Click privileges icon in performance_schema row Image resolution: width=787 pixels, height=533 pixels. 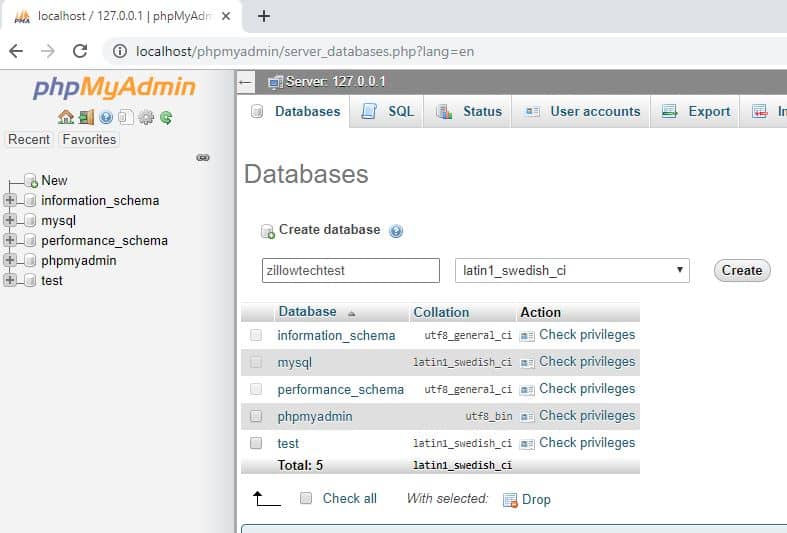(527, 390)
